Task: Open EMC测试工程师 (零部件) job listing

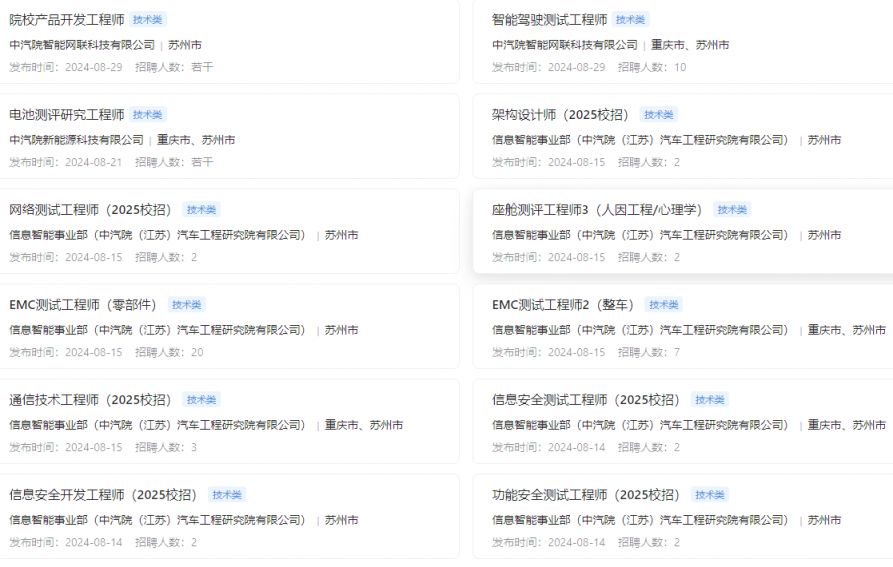Action: tap(83, 305)
